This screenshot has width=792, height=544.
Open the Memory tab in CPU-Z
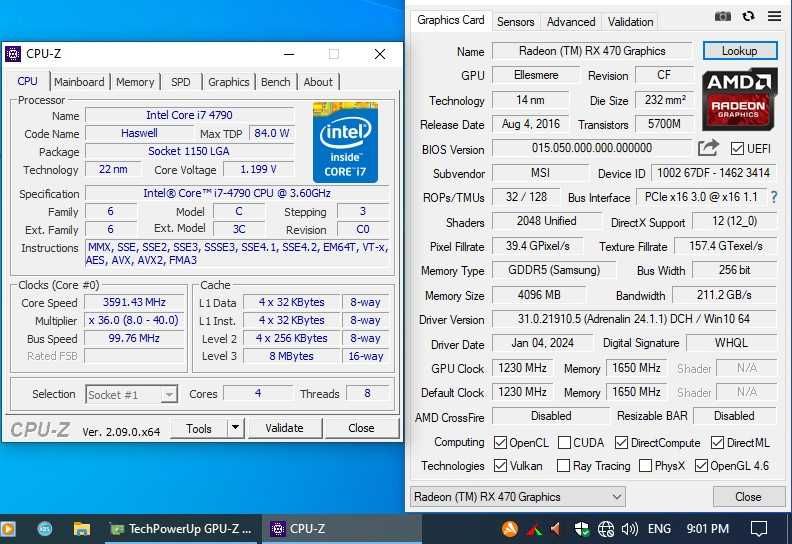click(x=135, y=82)
